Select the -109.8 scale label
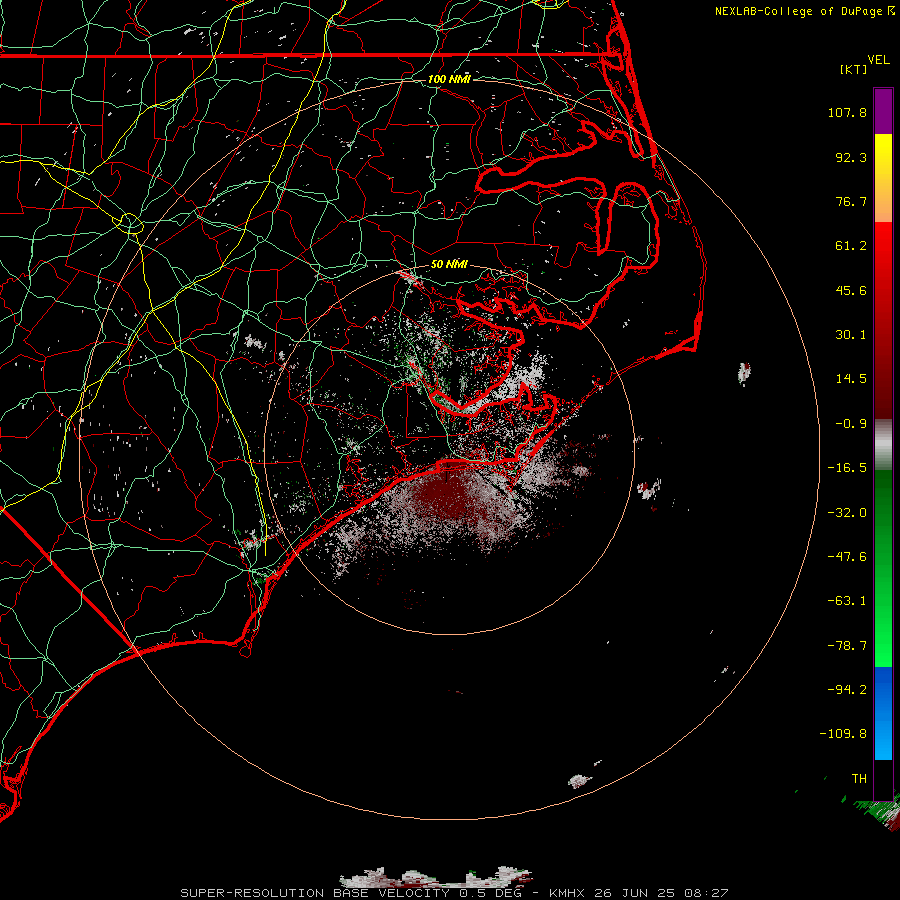This screenshot has height=900, width=900. click(x=844, y=734)
